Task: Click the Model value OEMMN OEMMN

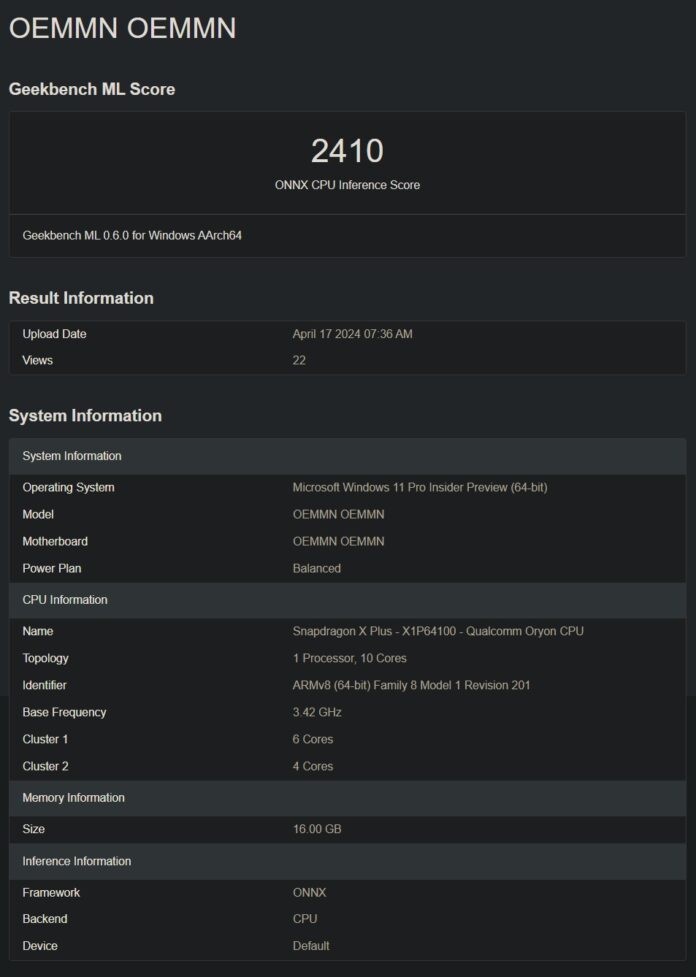Action: (x=338, y=514)
